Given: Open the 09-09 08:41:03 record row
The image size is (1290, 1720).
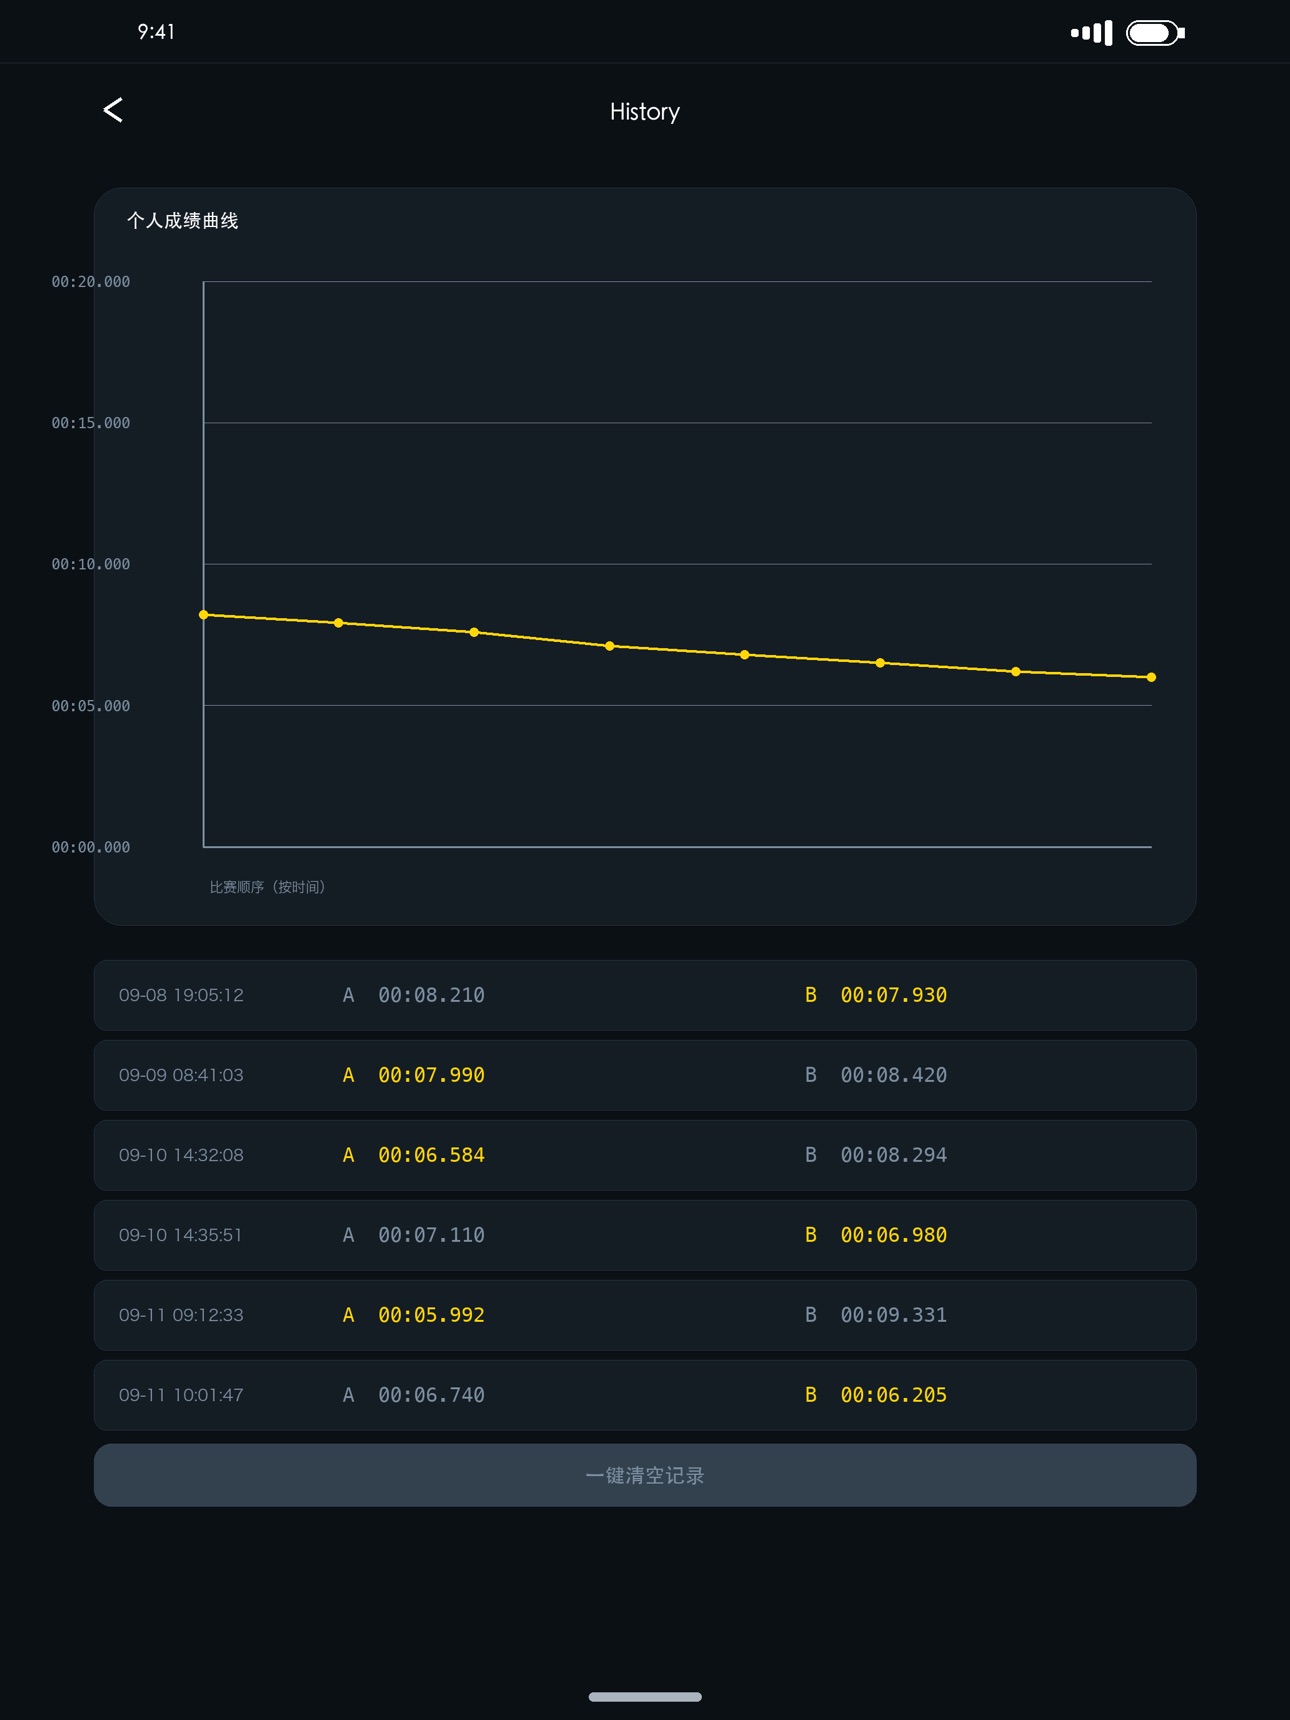Looking at the screenshot, I should pyautogui.click(x=645, y=1075).
